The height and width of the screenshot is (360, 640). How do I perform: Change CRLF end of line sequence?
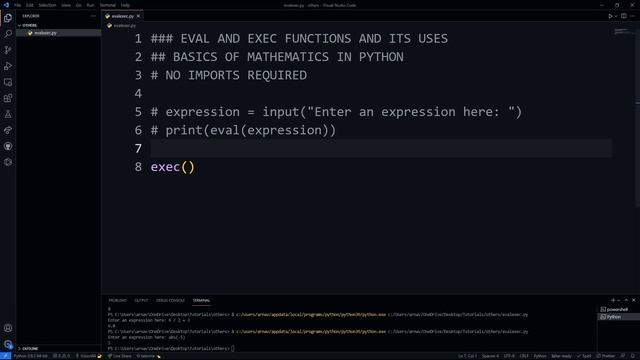pos(524,356)
